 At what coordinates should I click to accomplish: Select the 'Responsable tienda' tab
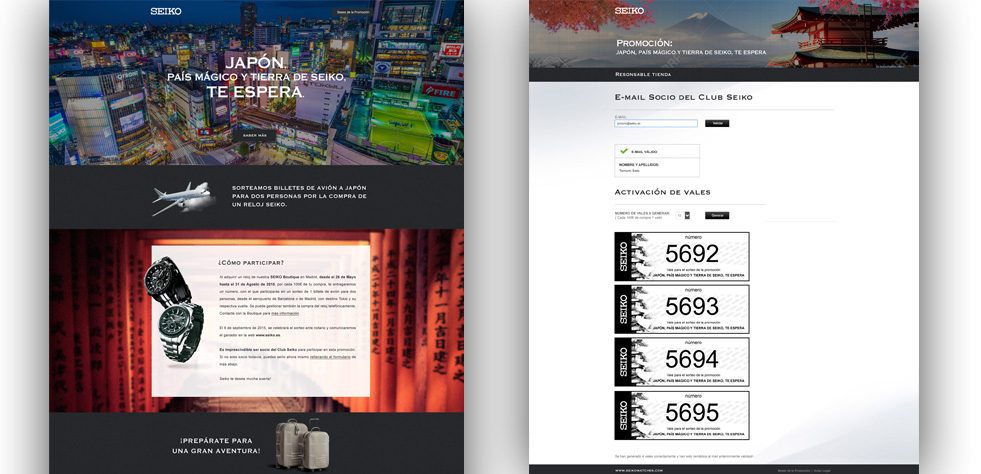click(x=643, y=74)
